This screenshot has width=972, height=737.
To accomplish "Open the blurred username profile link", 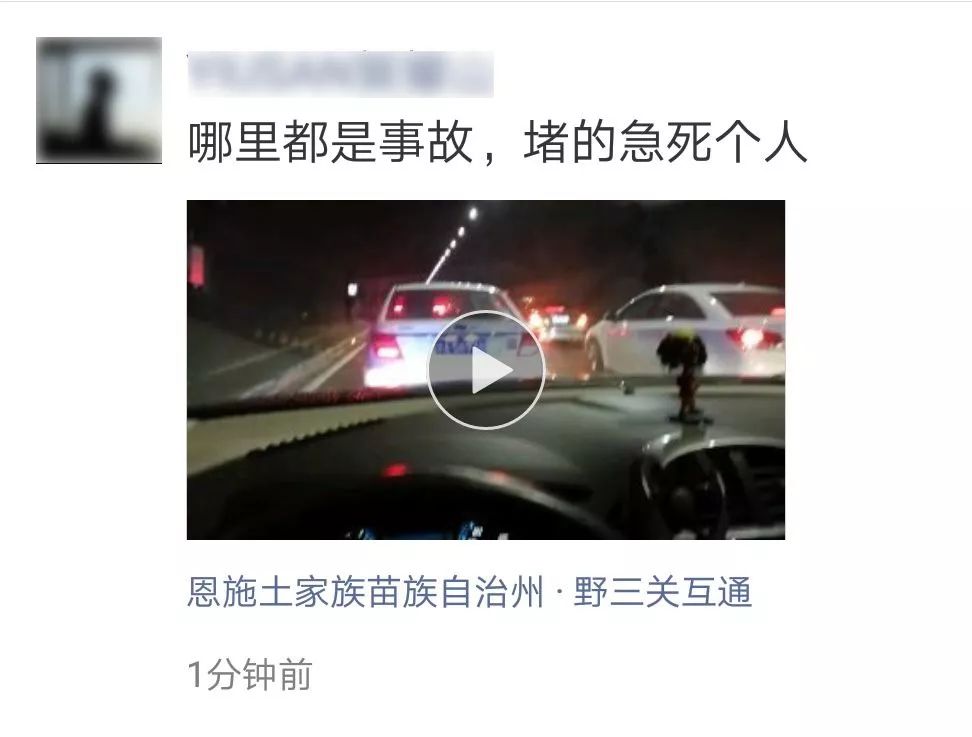I will coord(340,74).
